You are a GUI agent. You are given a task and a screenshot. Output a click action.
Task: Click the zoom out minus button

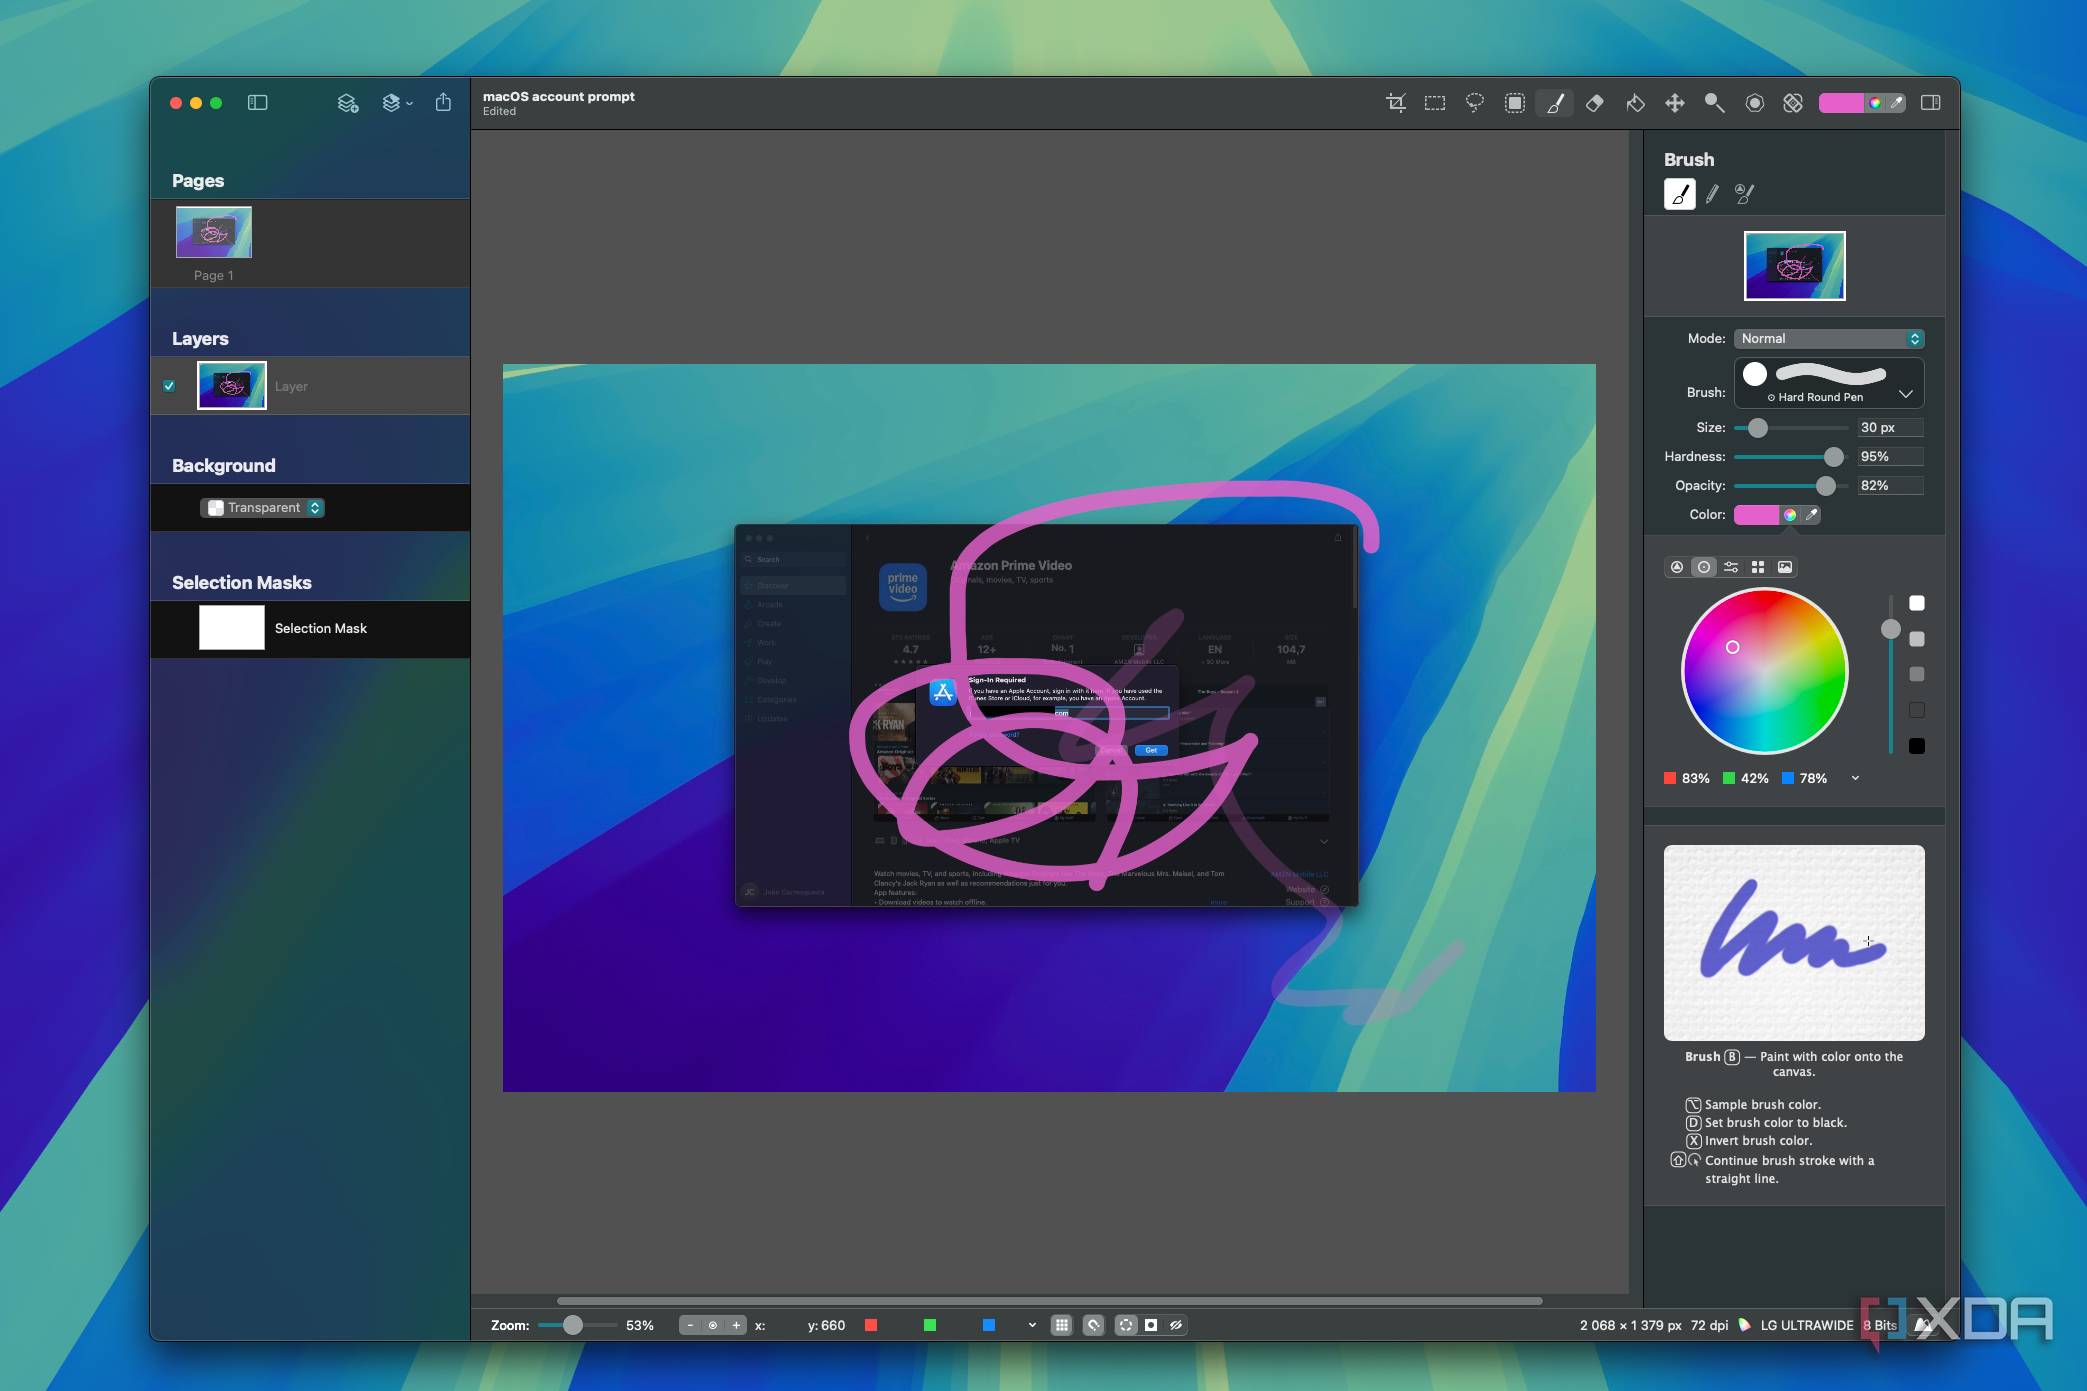[x=690, y=1325]
